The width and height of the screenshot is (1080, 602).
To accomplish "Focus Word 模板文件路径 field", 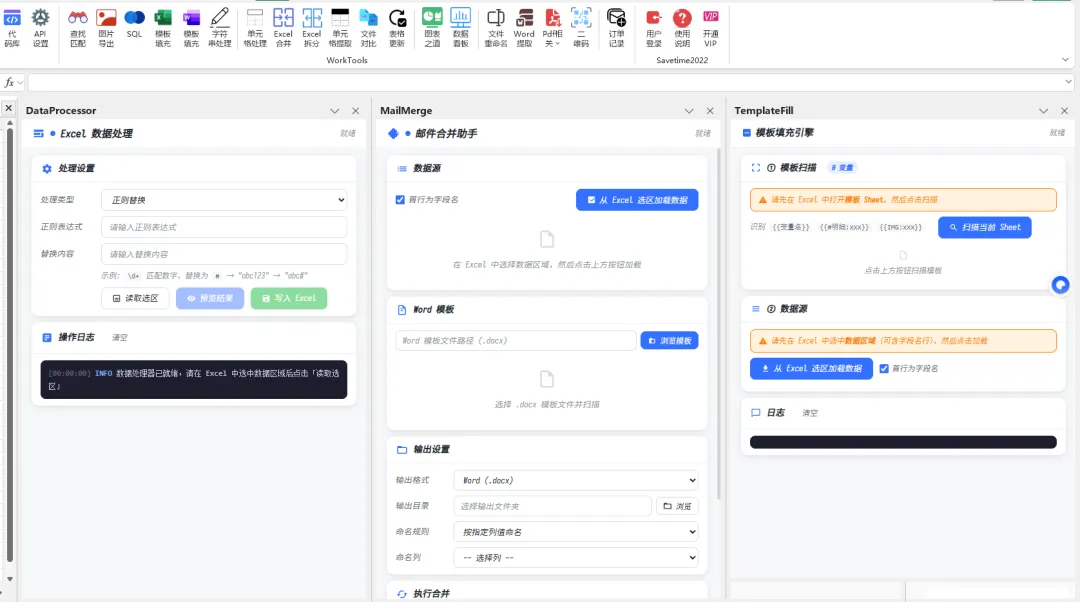I will 516,340.
